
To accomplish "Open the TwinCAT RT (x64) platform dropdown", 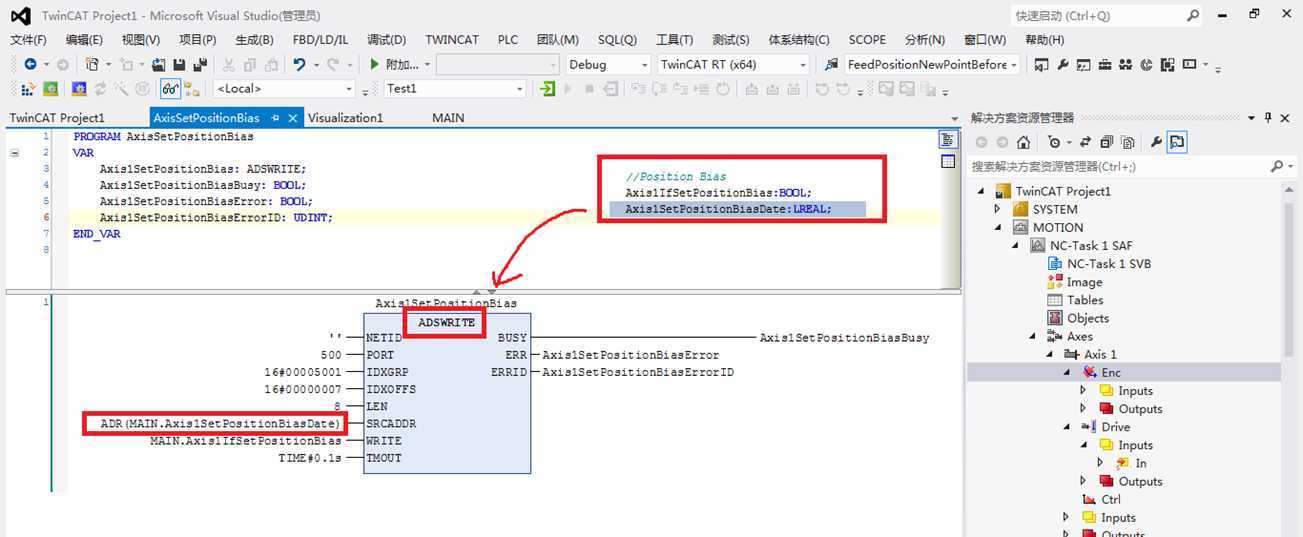I will point(802,64).
